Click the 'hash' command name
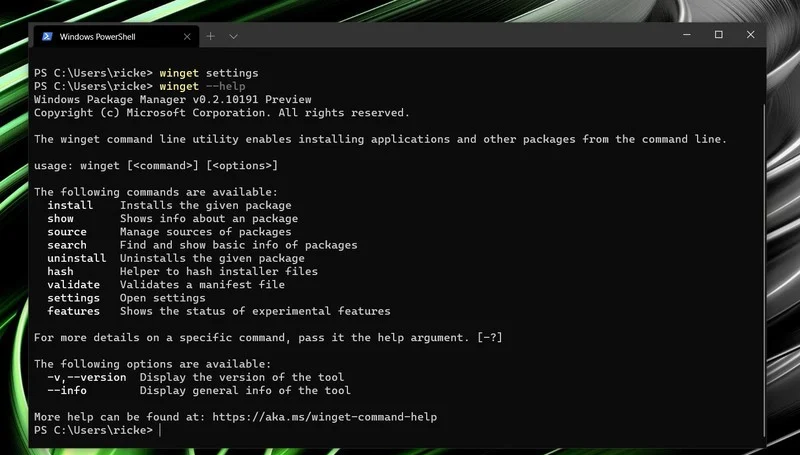This screenshot has height=455, width=800. [x=60, y=271]
